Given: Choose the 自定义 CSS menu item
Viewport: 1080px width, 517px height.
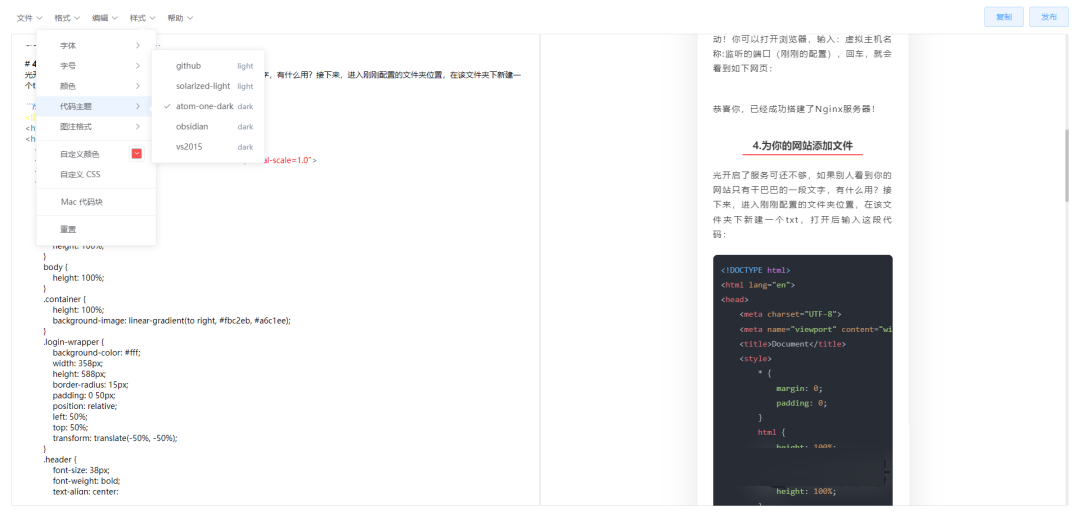Looking at the screenshot, I should (x=96, y=174).
